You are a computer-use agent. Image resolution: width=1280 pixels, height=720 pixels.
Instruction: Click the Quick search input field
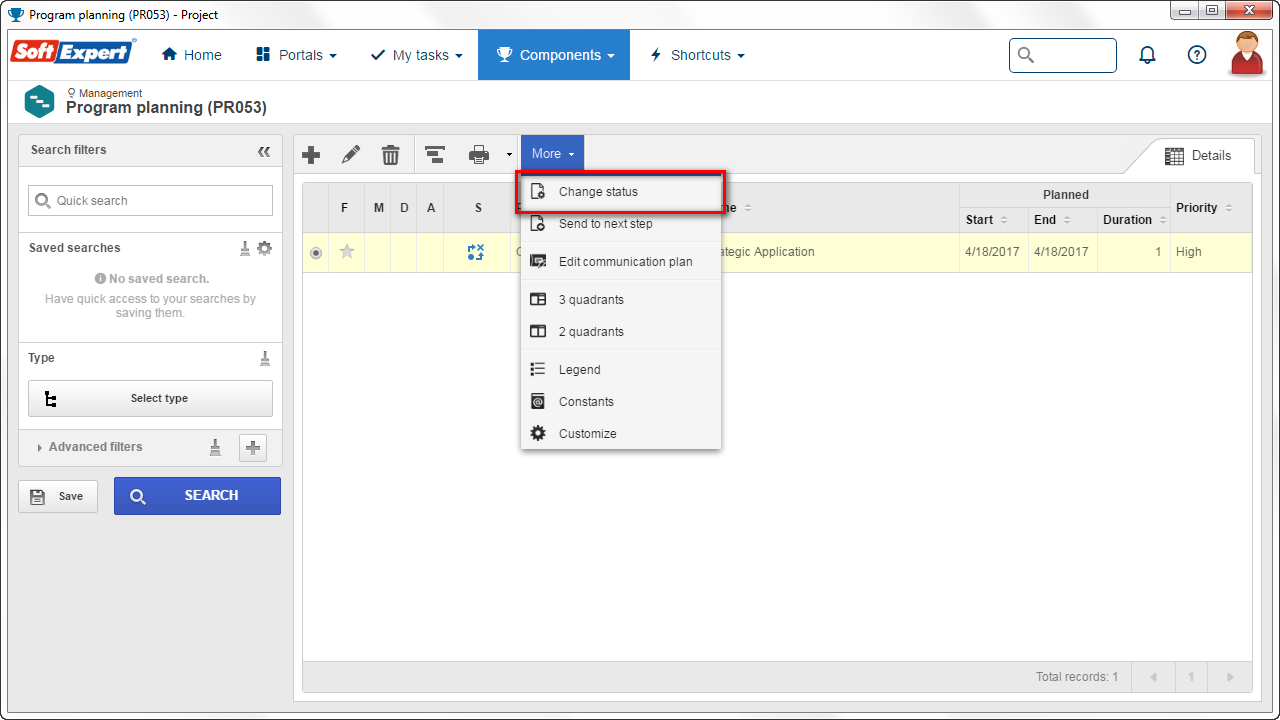(150, 201)
